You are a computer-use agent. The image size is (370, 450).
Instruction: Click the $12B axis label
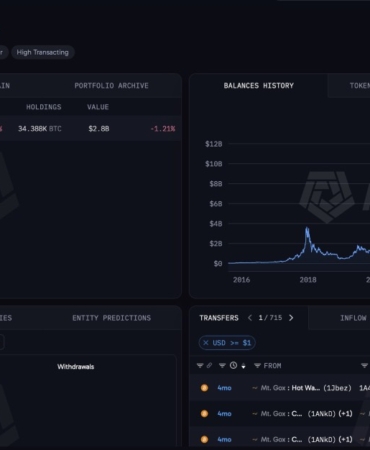pyautogui.click(x=214, y=144)
